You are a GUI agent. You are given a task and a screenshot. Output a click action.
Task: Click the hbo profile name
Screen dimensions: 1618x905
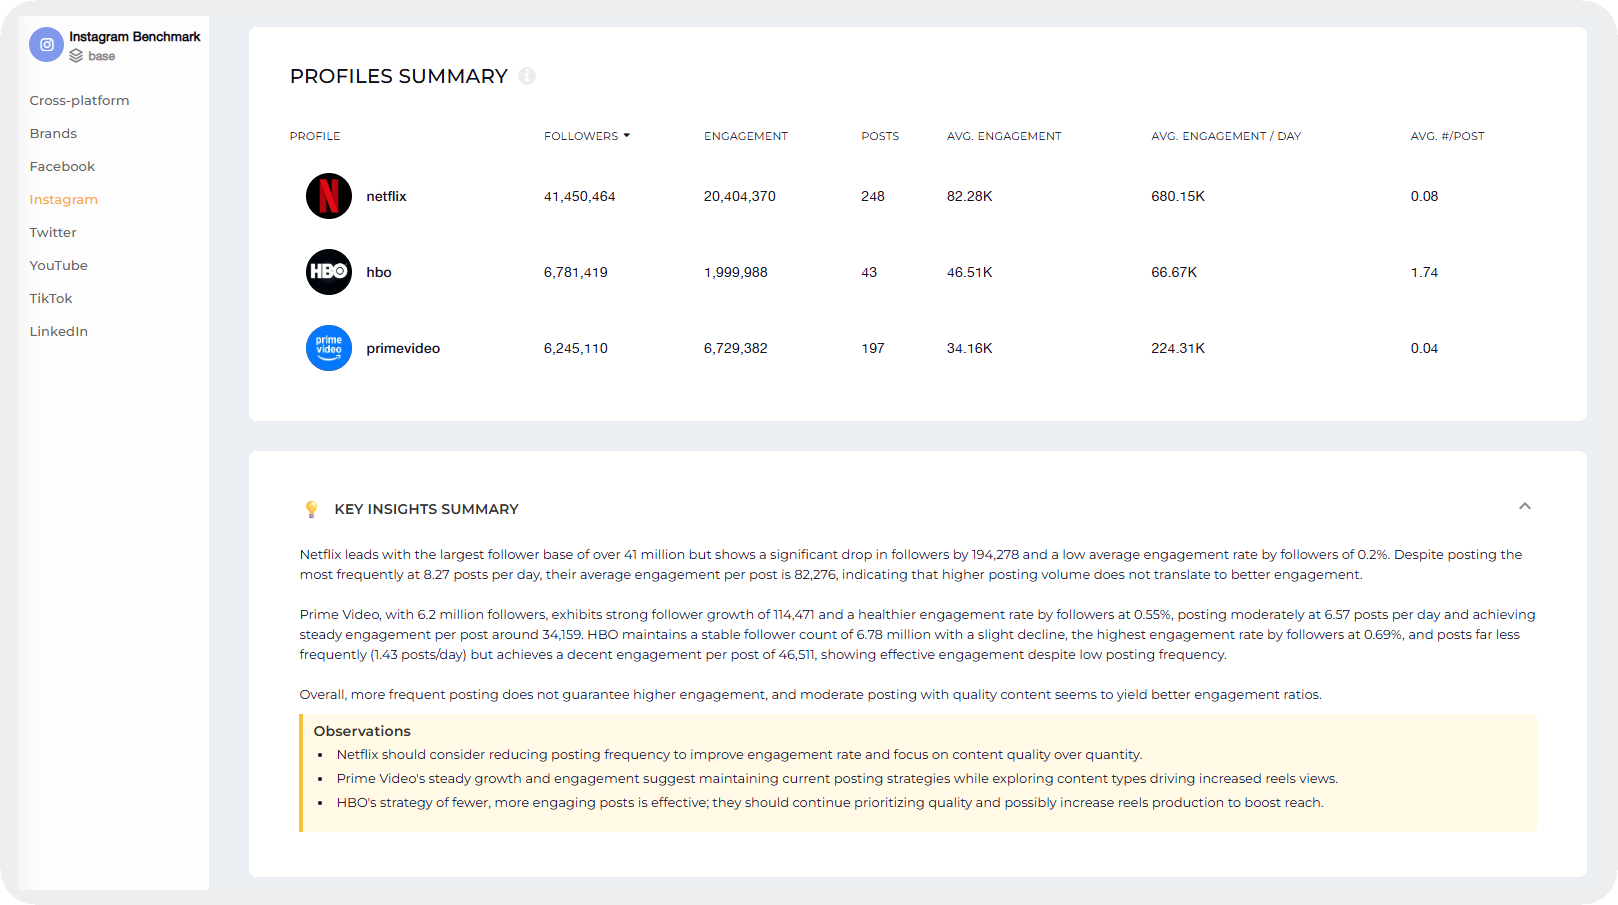(x=379, y=272)
